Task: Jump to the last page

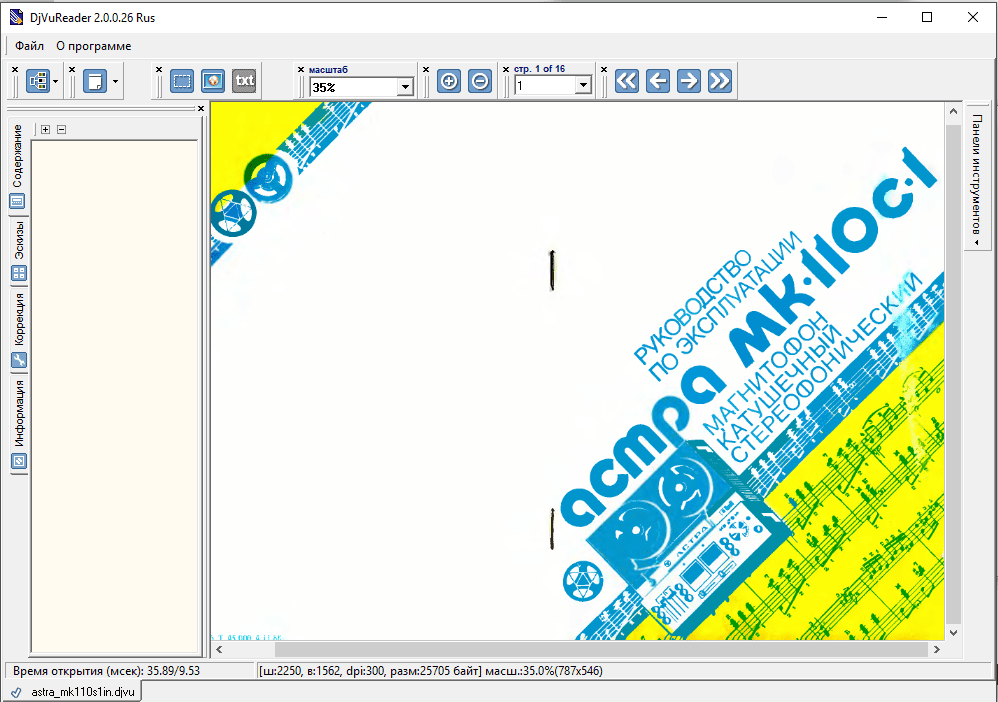Action: 720,81
